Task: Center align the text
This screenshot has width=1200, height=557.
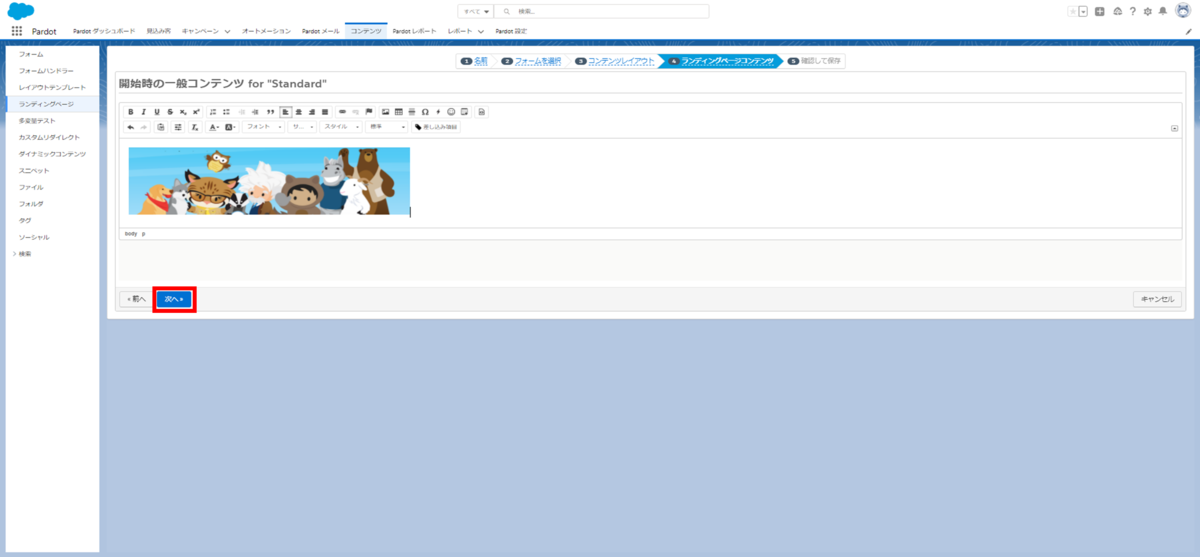Action: tap(298, 112)
